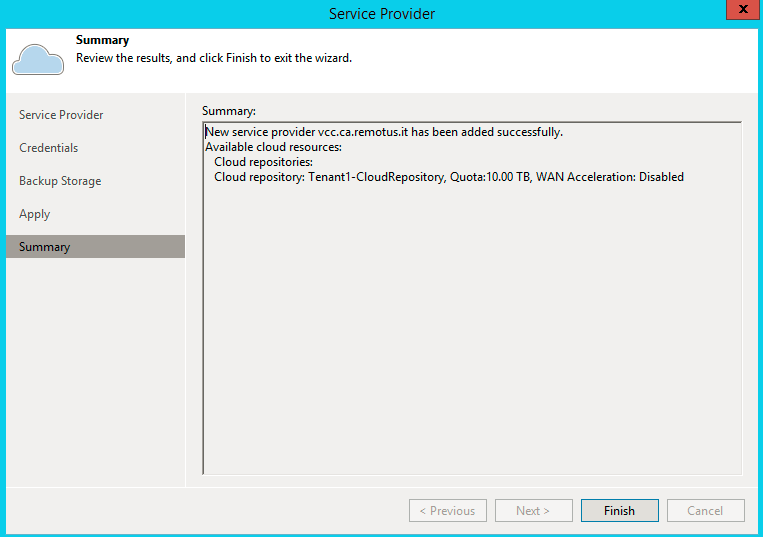Screen dimensions: 763x537
Task: Switch to the Apply step
Action: coord(35,214)
